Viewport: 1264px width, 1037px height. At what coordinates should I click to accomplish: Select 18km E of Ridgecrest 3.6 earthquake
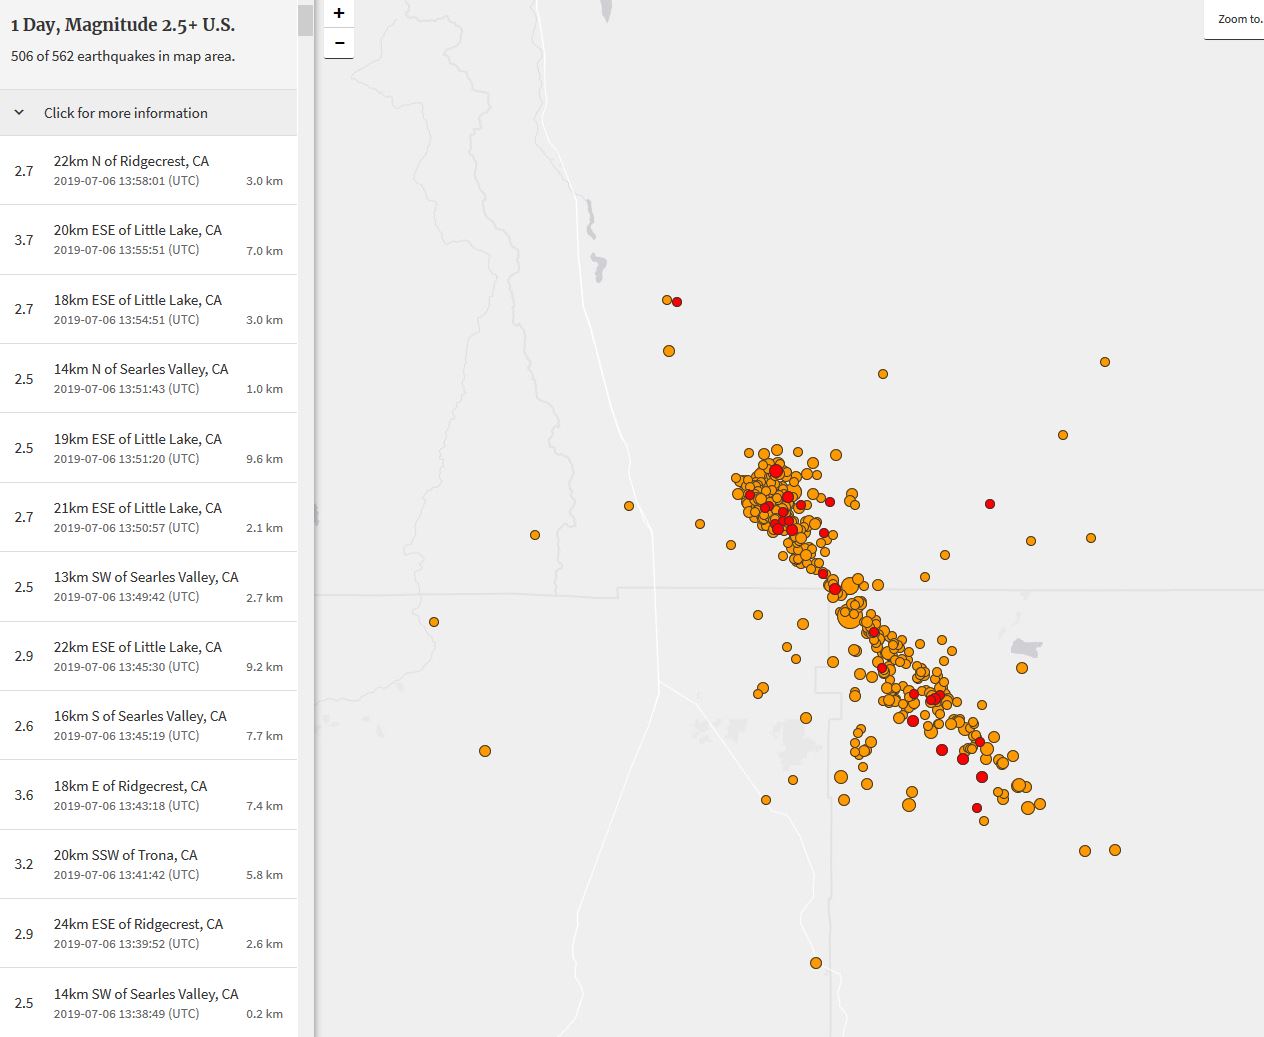tap(148, 795)
